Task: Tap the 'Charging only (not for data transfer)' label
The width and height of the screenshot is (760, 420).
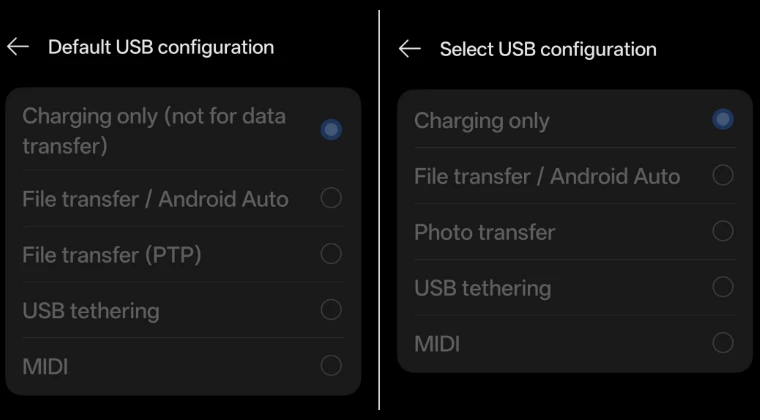Action: (x=154, y=130)
